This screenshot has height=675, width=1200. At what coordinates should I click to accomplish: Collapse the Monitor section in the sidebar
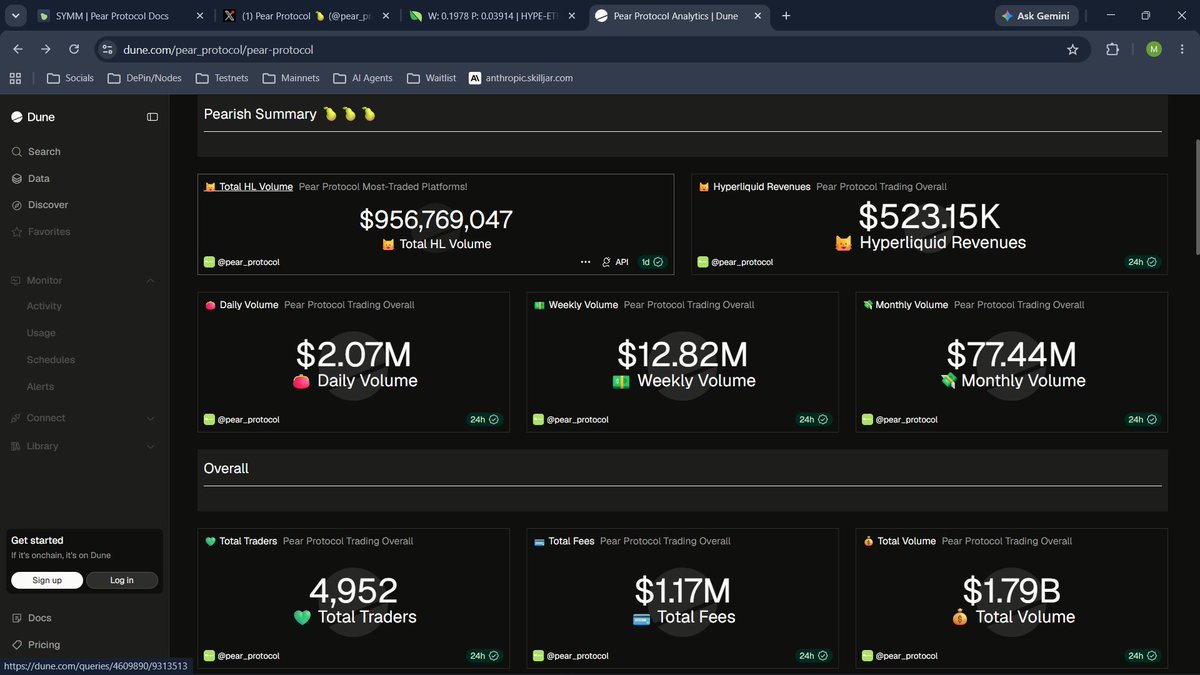click(151, 281)
